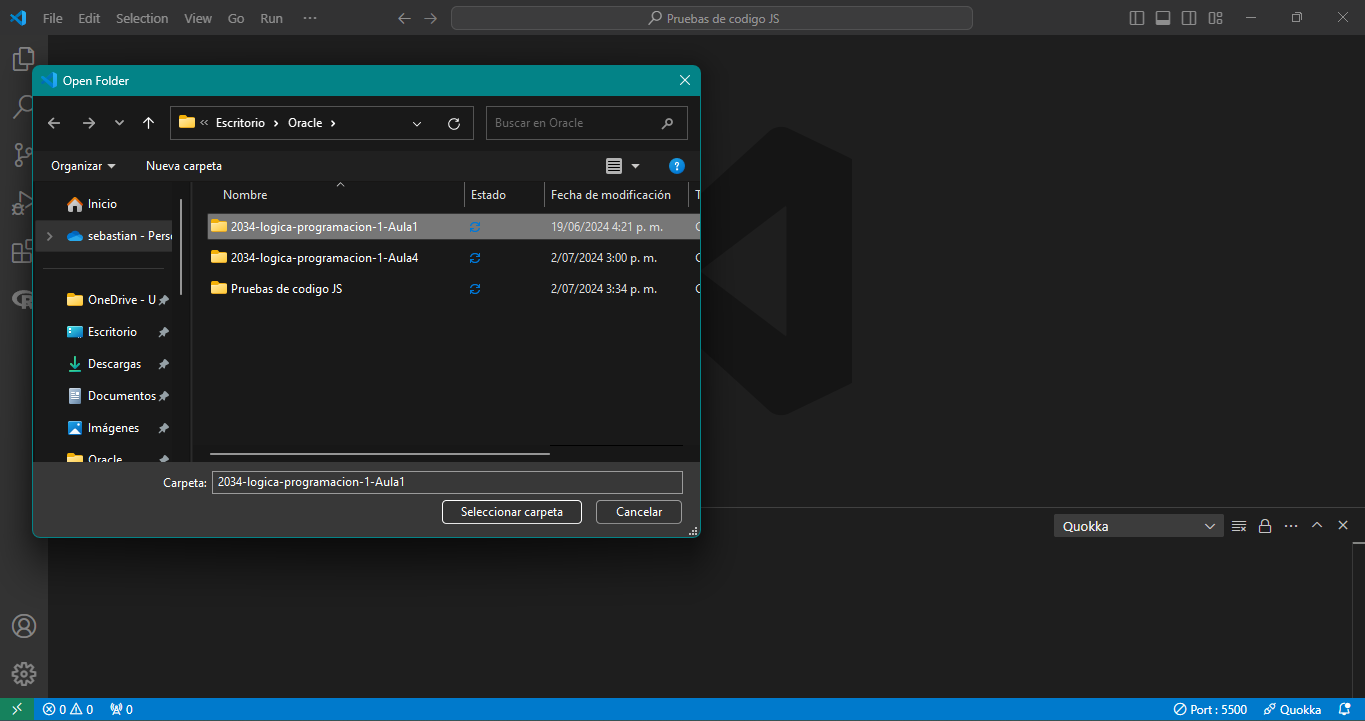Click the Cancelar button
Screen dimensions: 1365x721
[639, 512]
